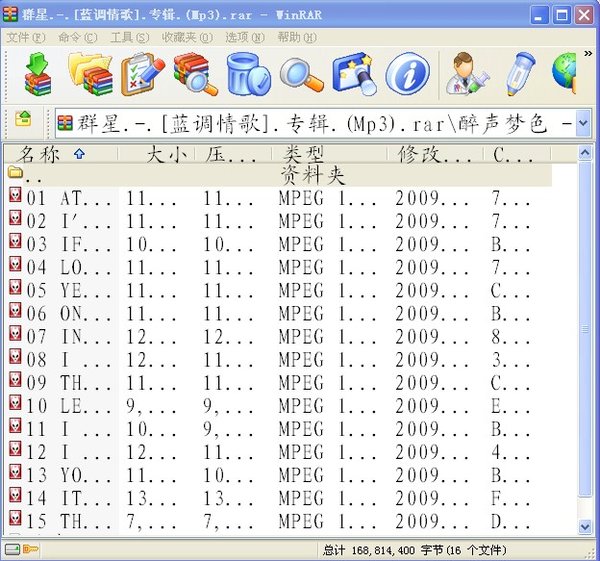Screen dimensions: 600x561
Task: Open the 选项 menu
Action: coord(245,38)
